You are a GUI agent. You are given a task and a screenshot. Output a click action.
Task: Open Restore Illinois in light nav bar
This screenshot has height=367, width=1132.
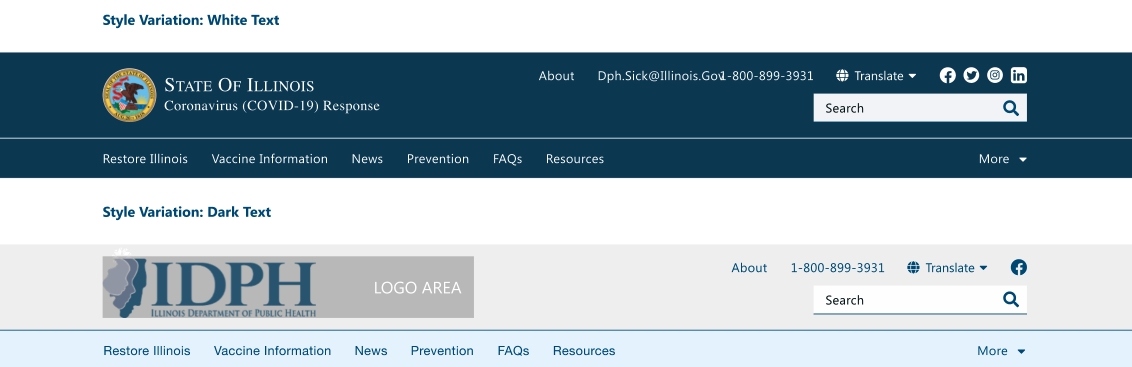pos(147,351)
